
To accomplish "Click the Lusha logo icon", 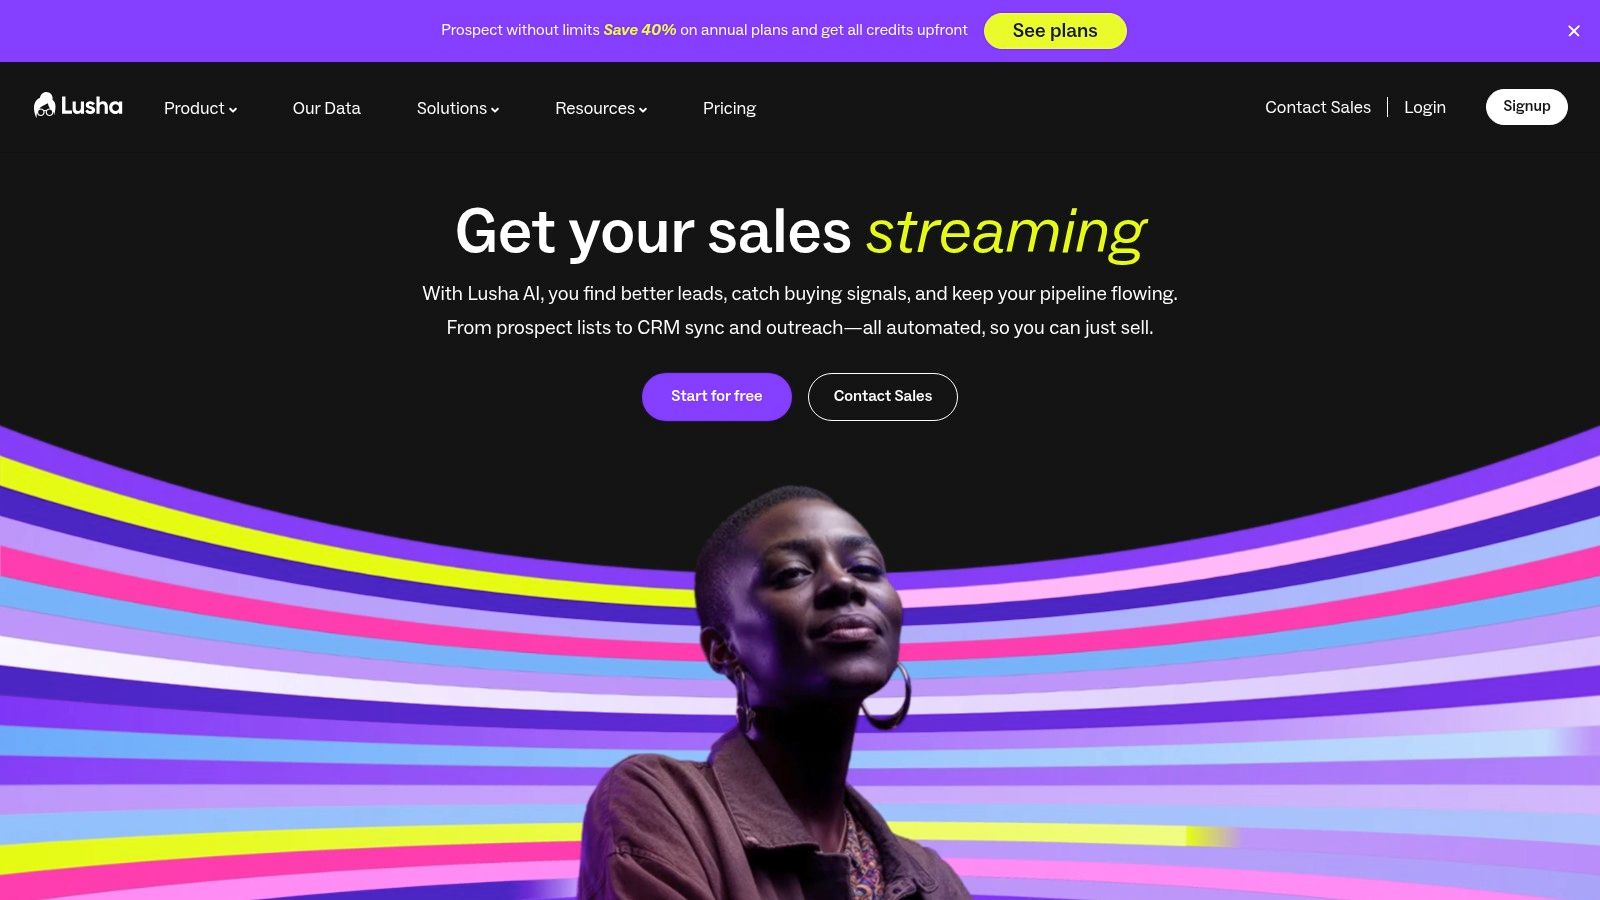I will 45,105.
